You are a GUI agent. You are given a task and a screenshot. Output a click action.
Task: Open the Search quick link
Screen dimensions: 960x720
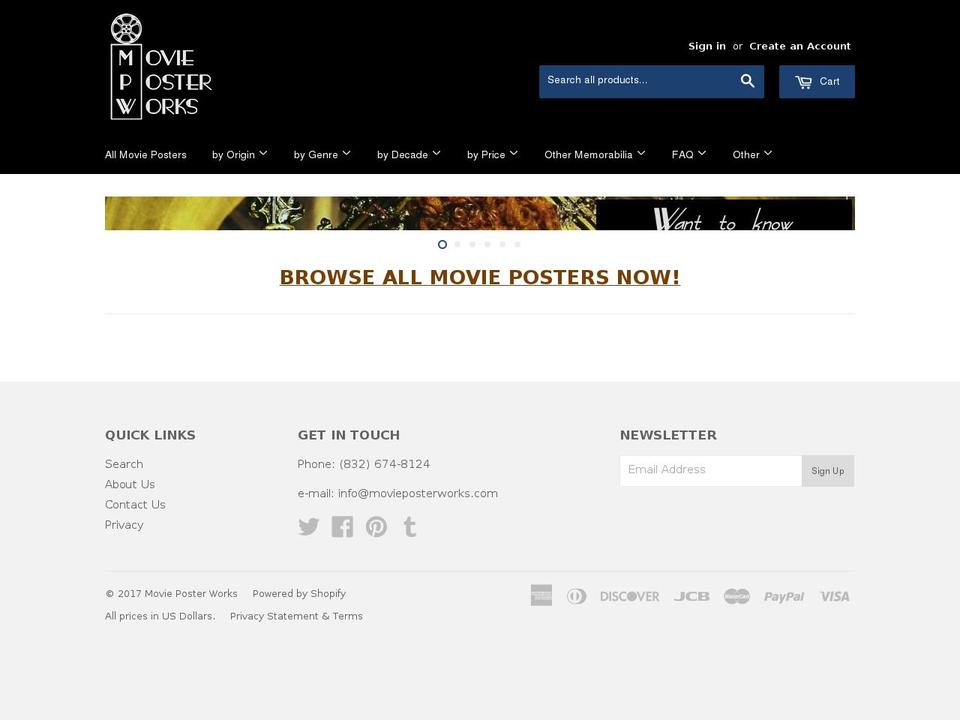tap(124, 464)
